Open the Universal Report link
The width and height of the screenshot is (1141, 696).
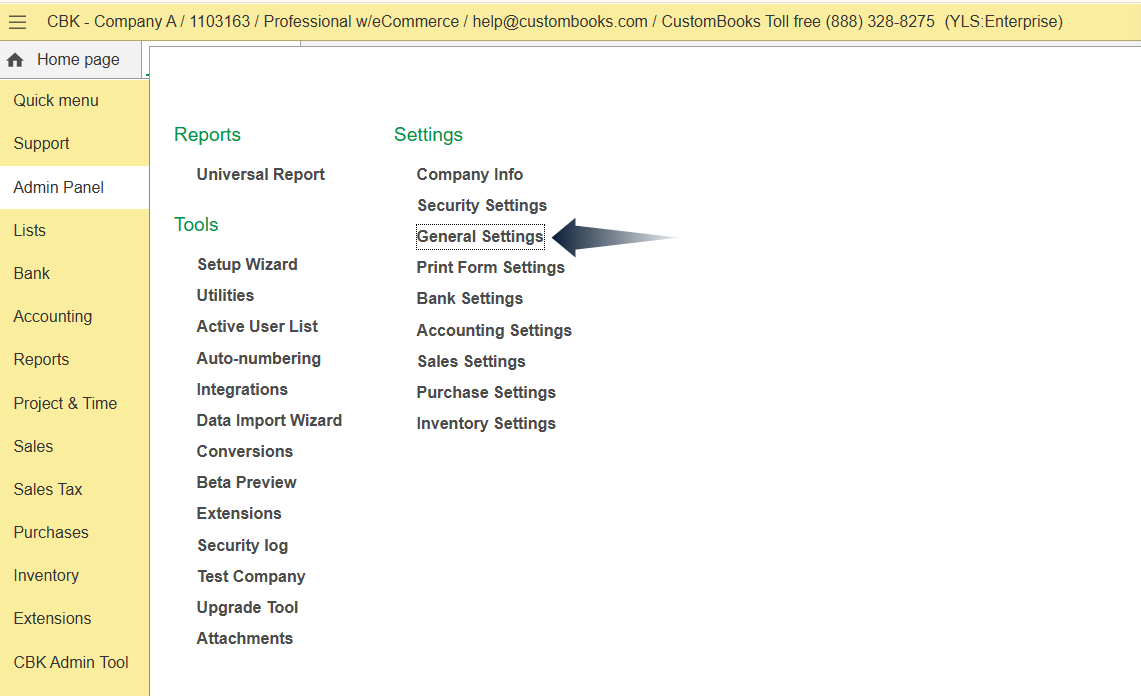[261, 174]
